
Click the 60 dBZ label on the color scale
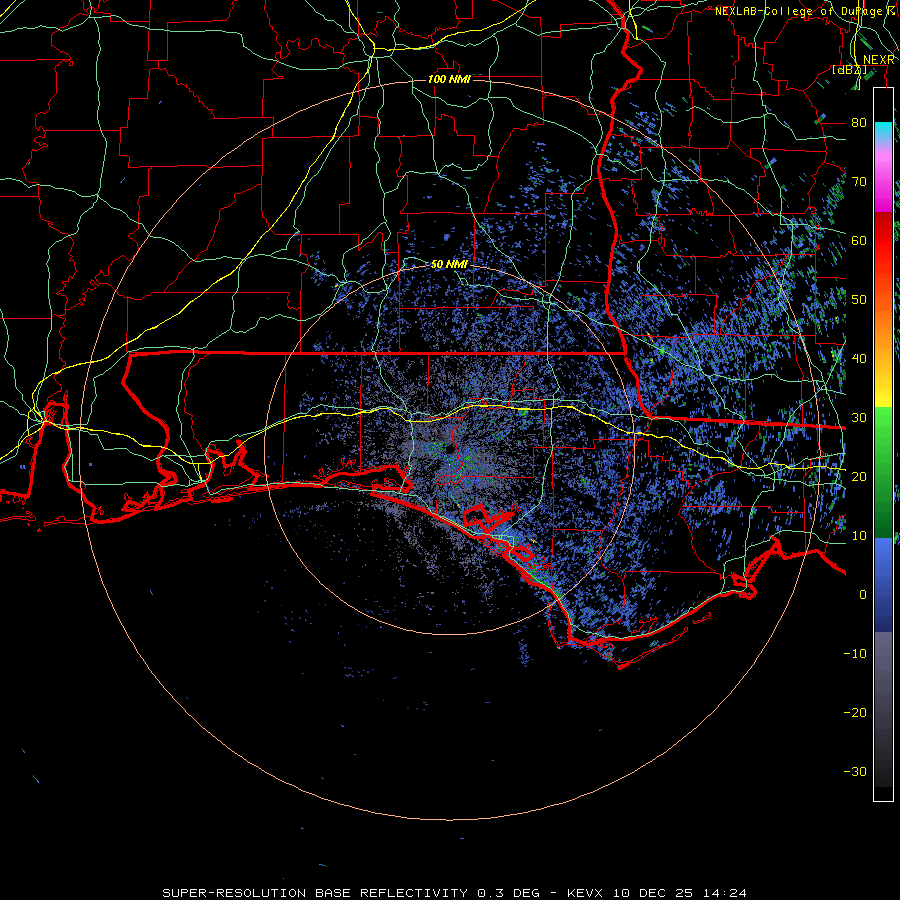point(859,240)
